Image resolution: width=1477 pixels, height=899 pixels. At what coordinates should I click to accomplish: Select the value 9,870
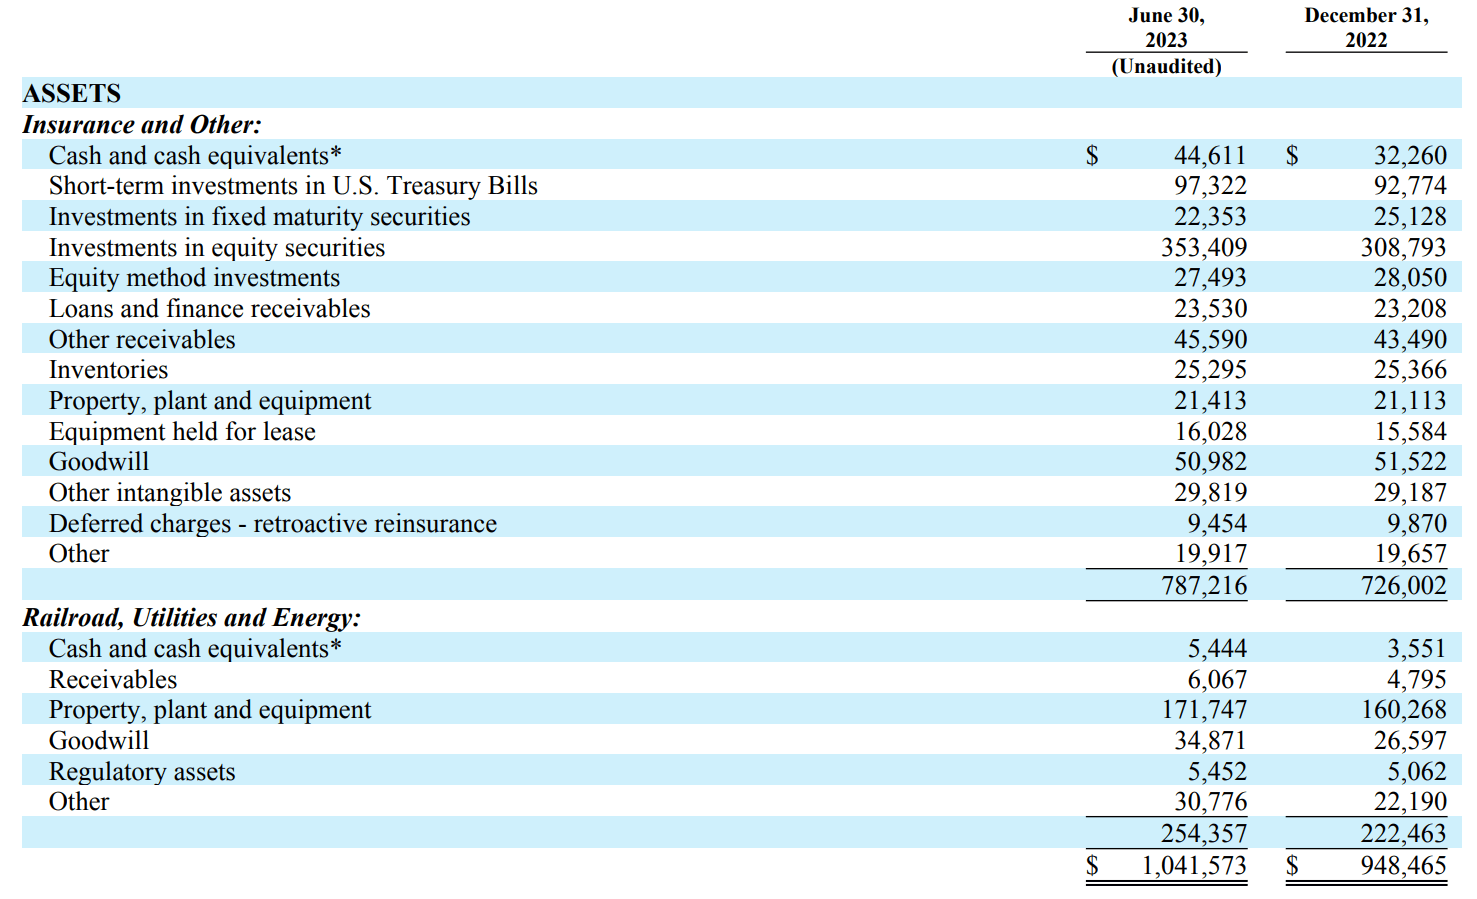[1417, 524]
